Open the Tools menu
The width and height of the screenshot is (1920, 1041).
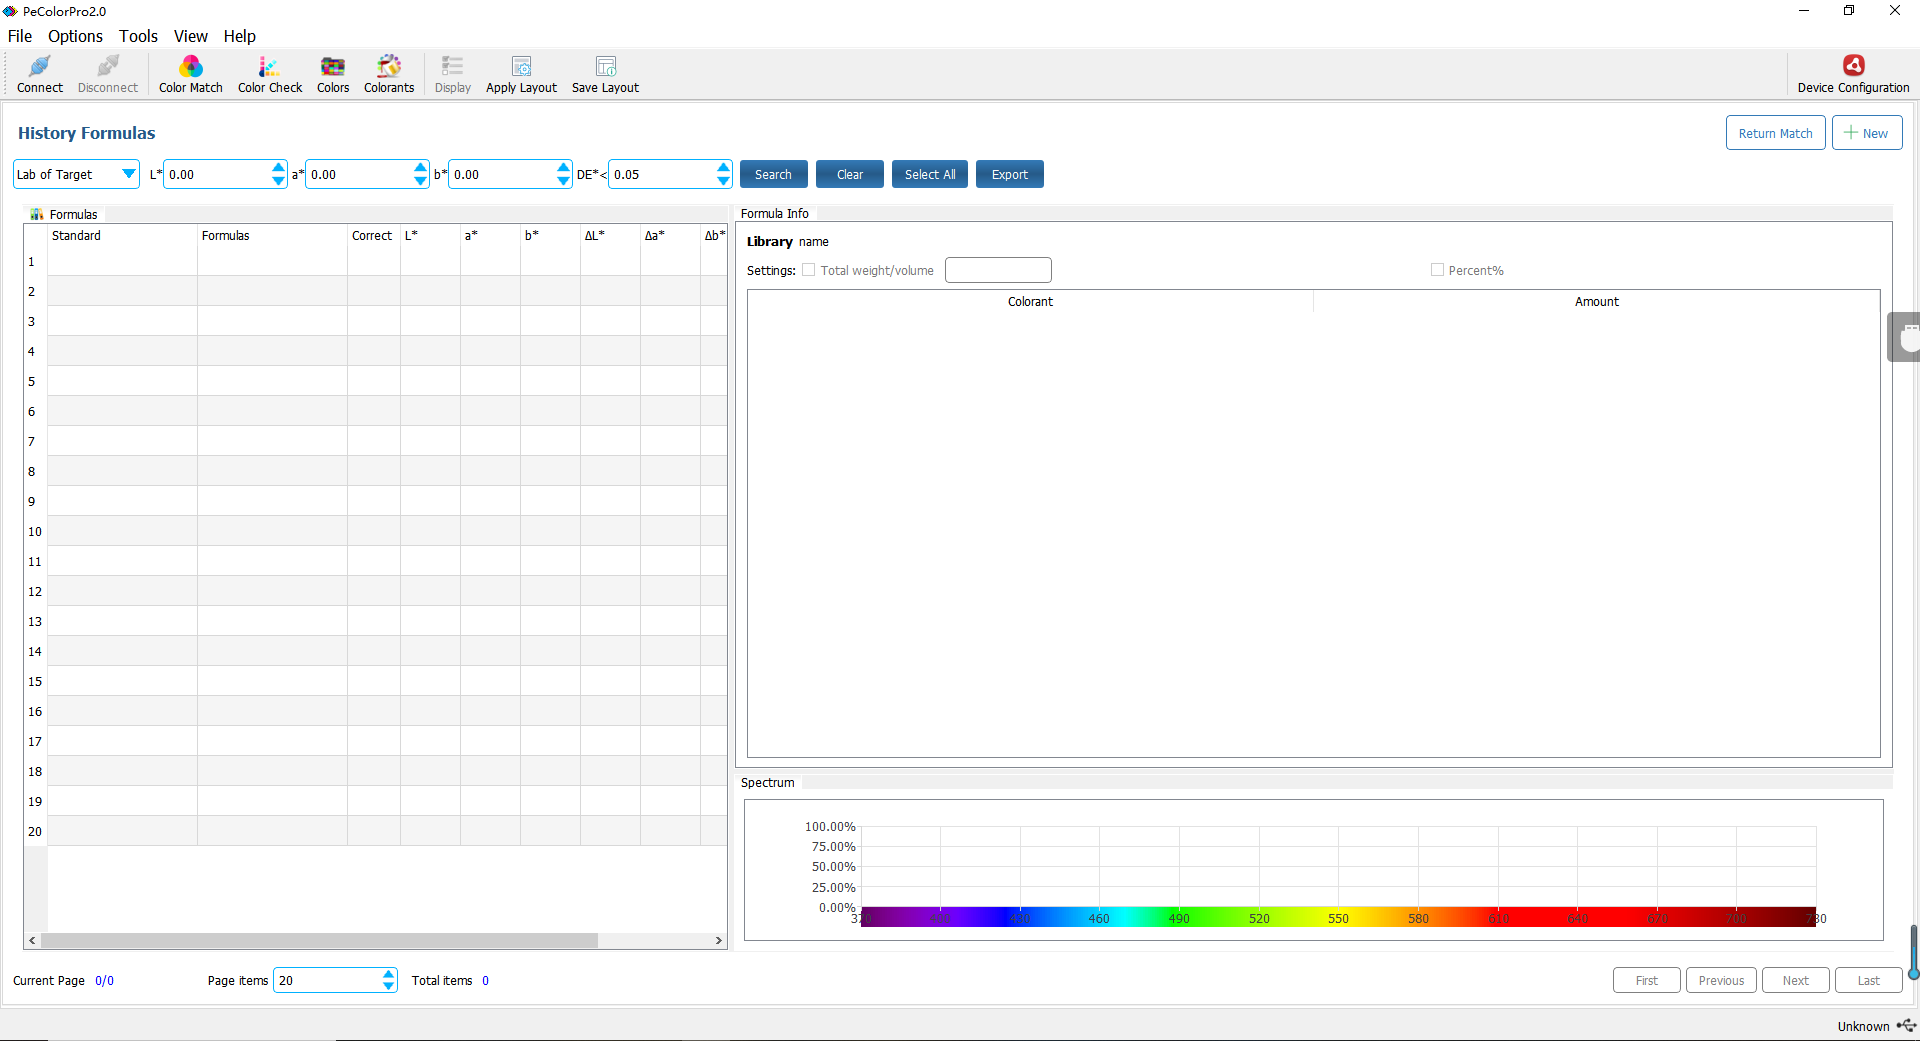(138, 36)
